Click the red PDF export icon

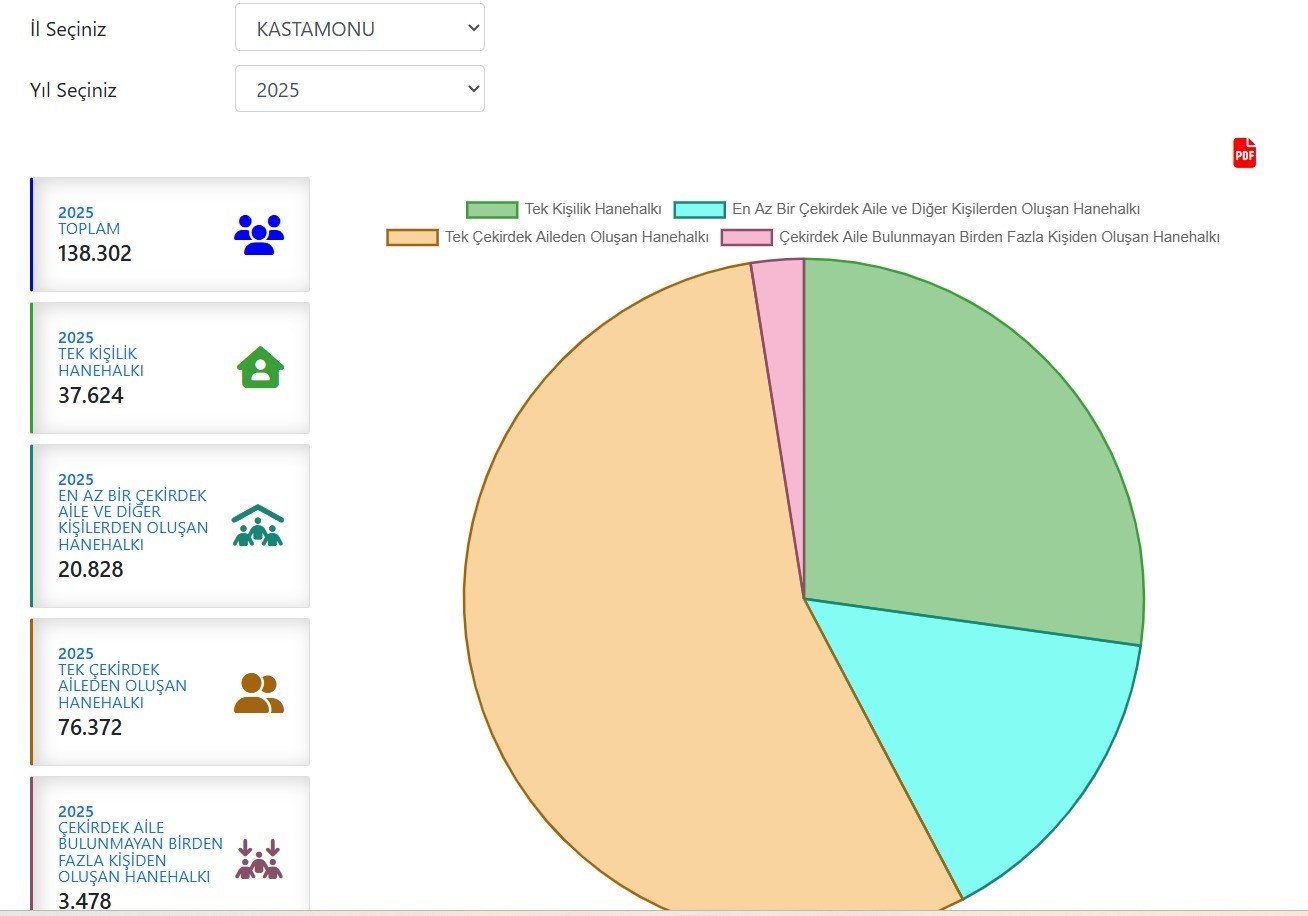point(1244,153)
